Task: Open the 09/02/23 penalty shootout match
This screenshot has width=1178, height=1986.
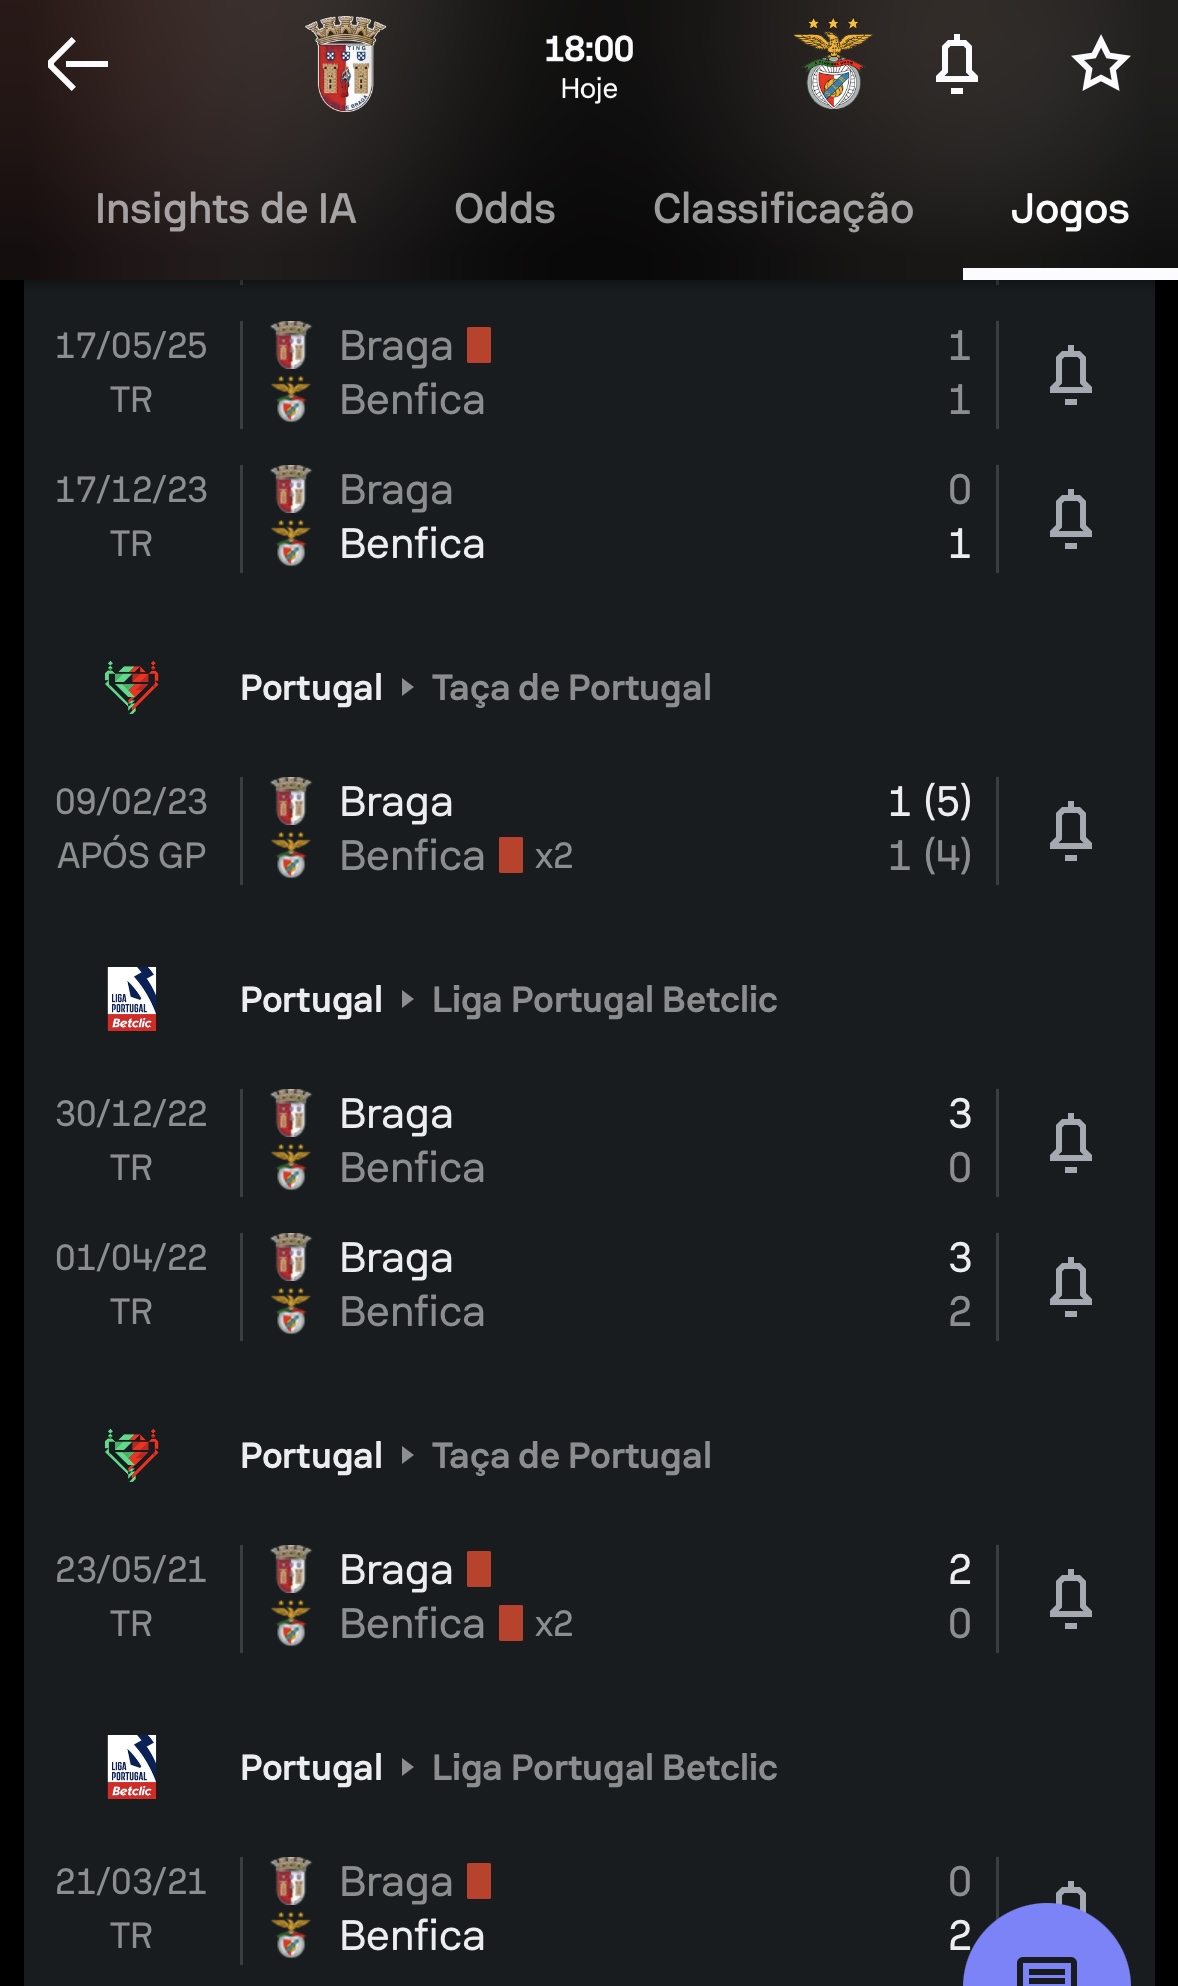Action: click(x=600, y=829)
